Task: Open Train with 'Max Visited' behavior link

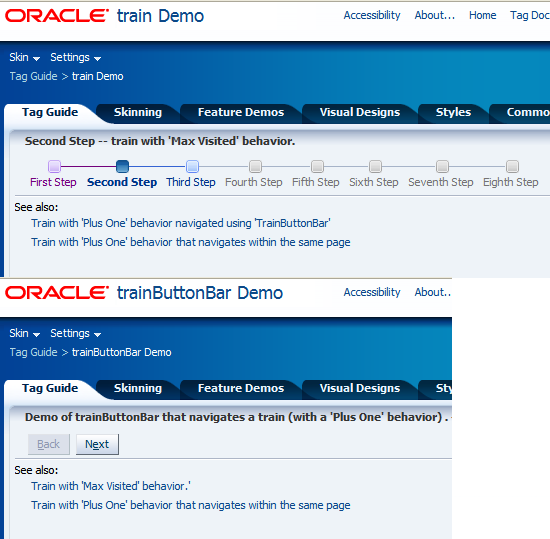Action: click(x=111, y=486)
